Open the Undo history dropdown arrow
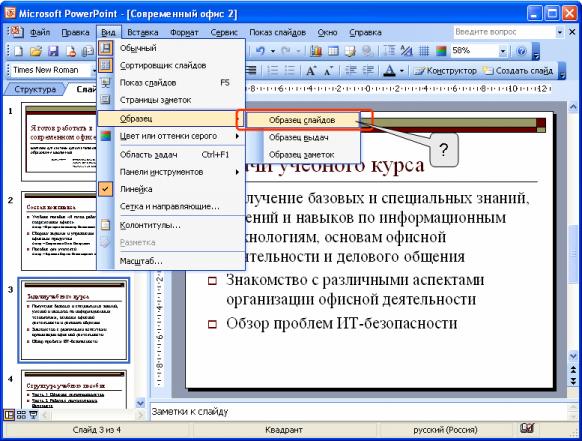 point(273,51)
